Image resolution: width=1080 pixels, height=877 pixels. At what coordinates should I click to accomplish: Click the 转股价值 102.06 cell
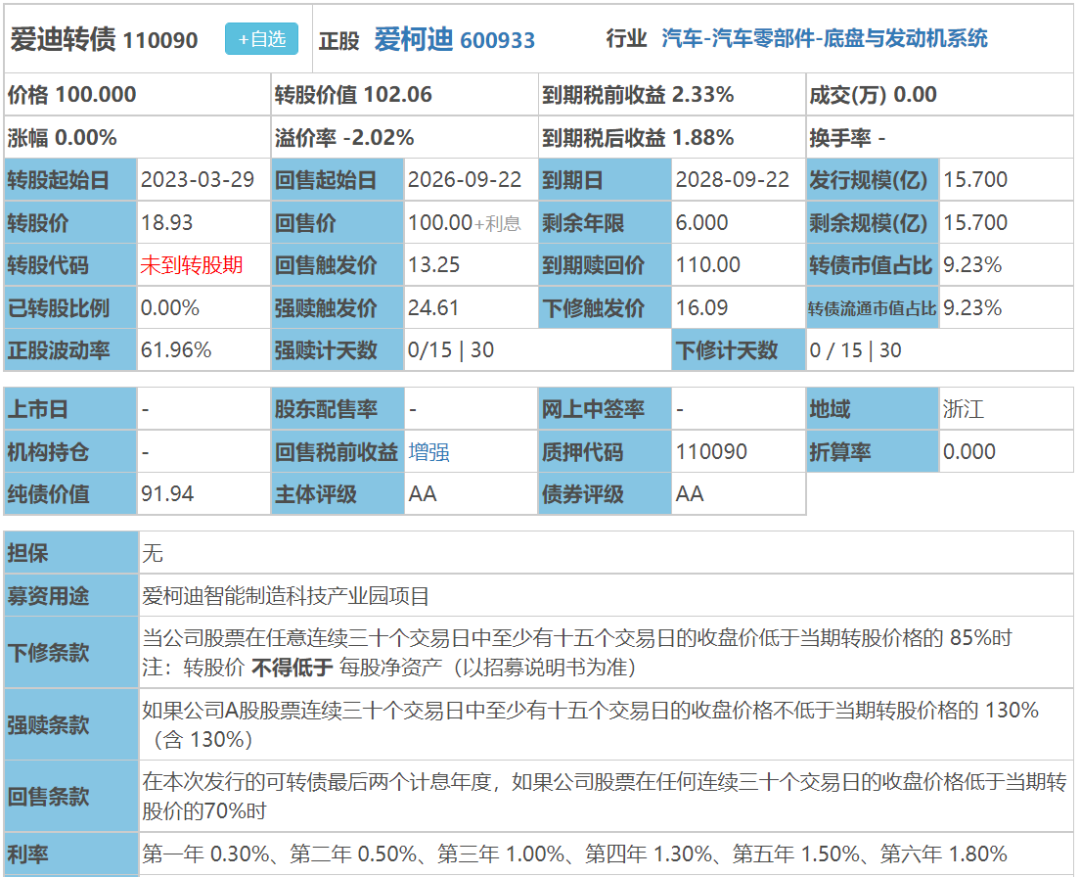click(x=404, y=94)
